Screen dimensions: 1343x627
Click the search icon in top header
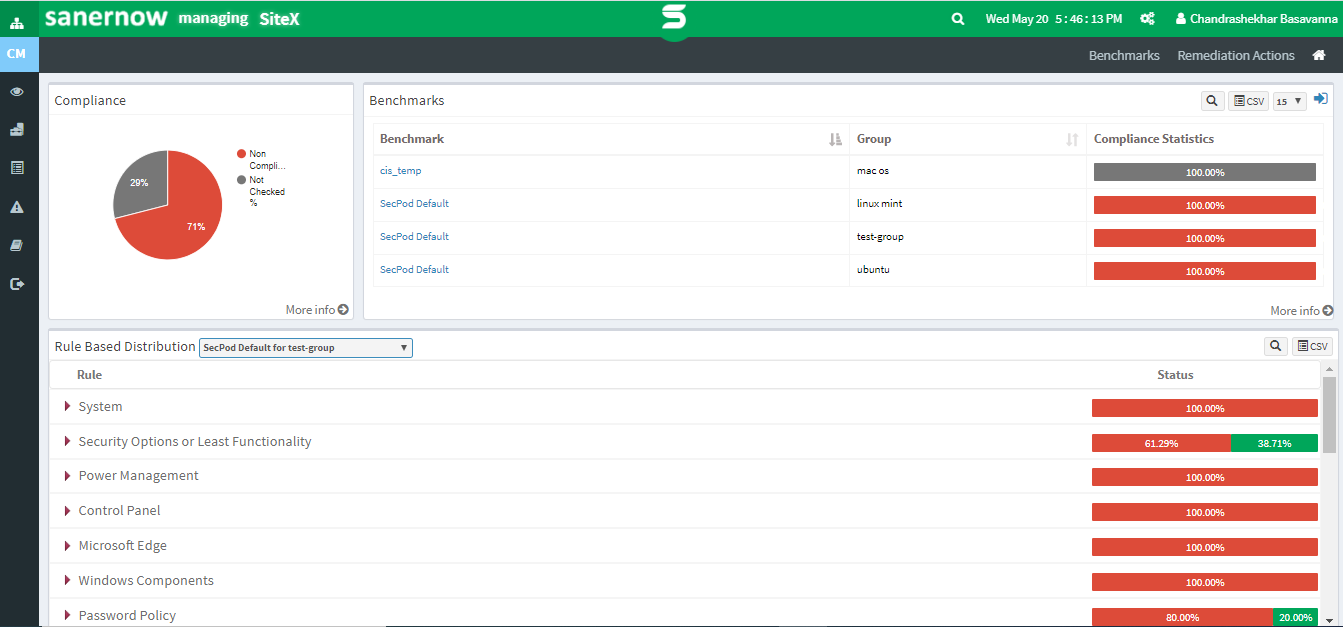pyautogui.click(x=958, y=19)
